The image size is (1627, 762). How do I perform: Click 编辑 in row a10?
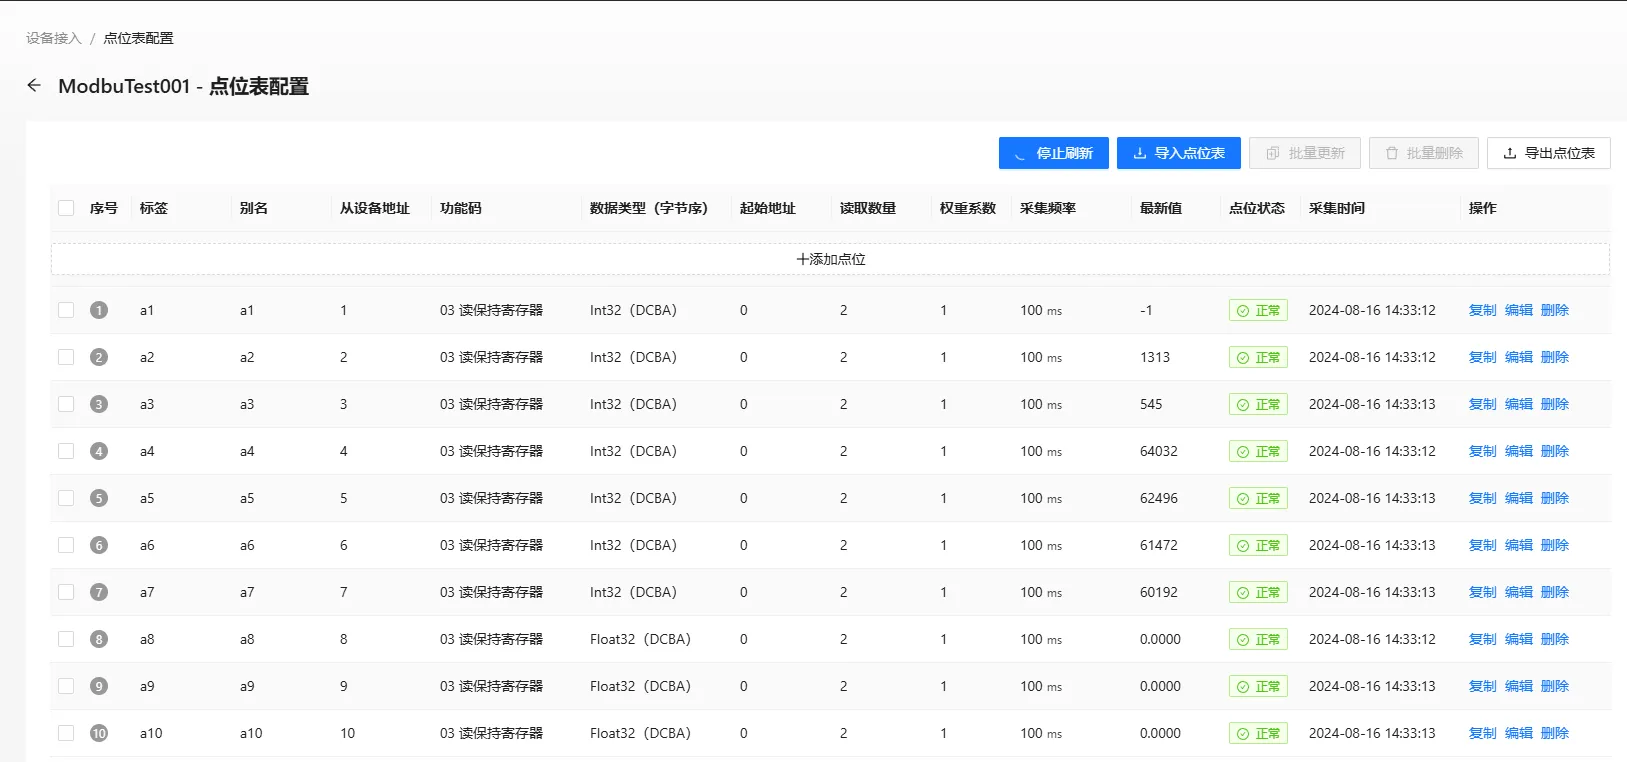[1518, 733]
